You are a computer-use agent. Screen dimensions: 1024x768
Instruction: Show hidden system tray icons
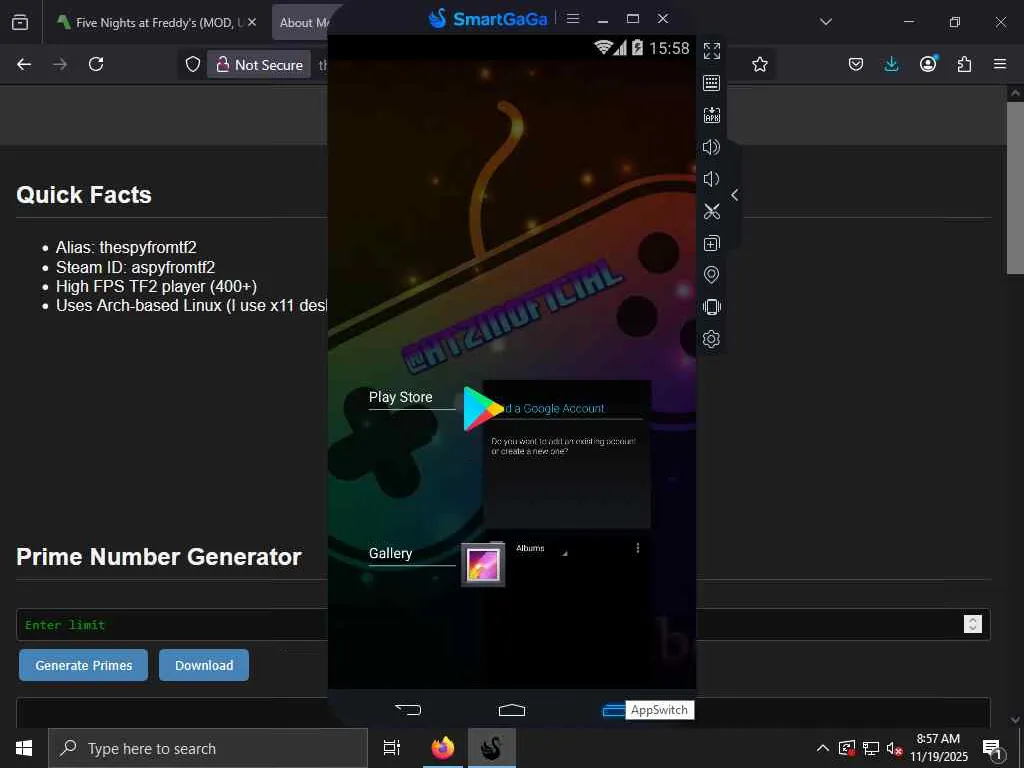pos(823,748)
